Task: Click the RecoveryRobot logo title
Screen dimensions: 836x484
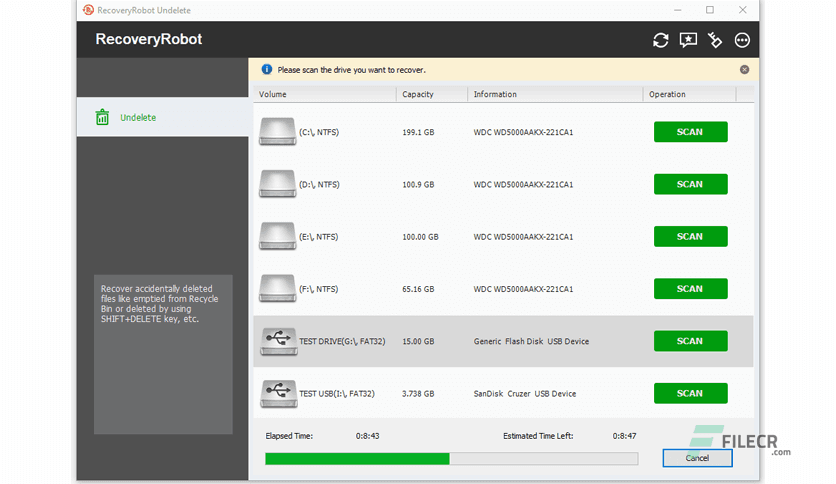Action: click(149, 39)
